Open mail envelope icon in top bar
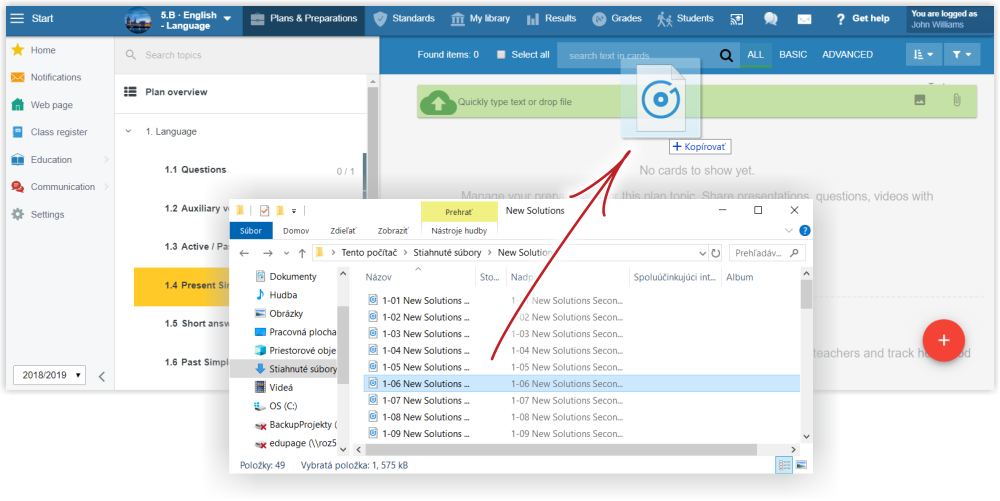 coord(804,19)
